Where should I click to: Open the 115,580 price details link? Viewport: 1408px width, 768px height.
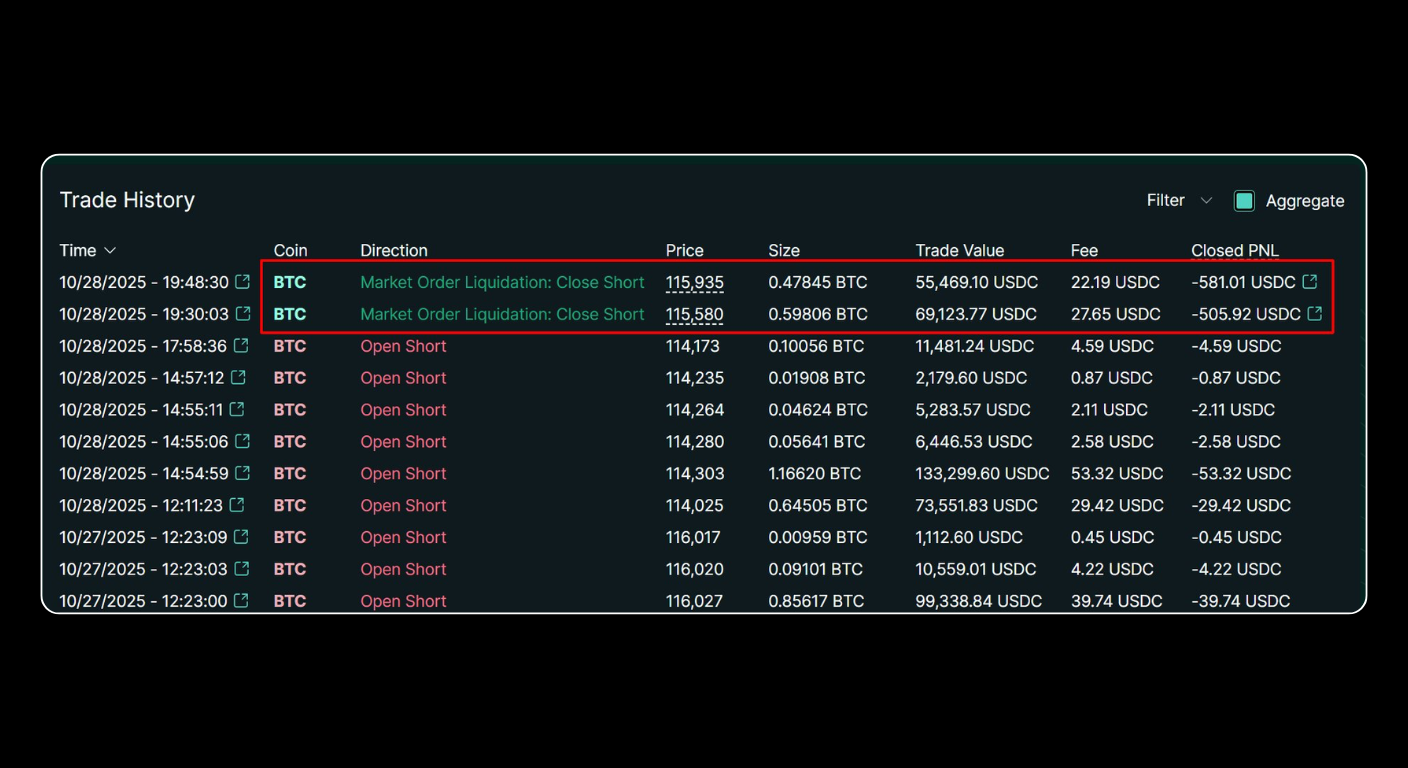[x=694, y=314]
